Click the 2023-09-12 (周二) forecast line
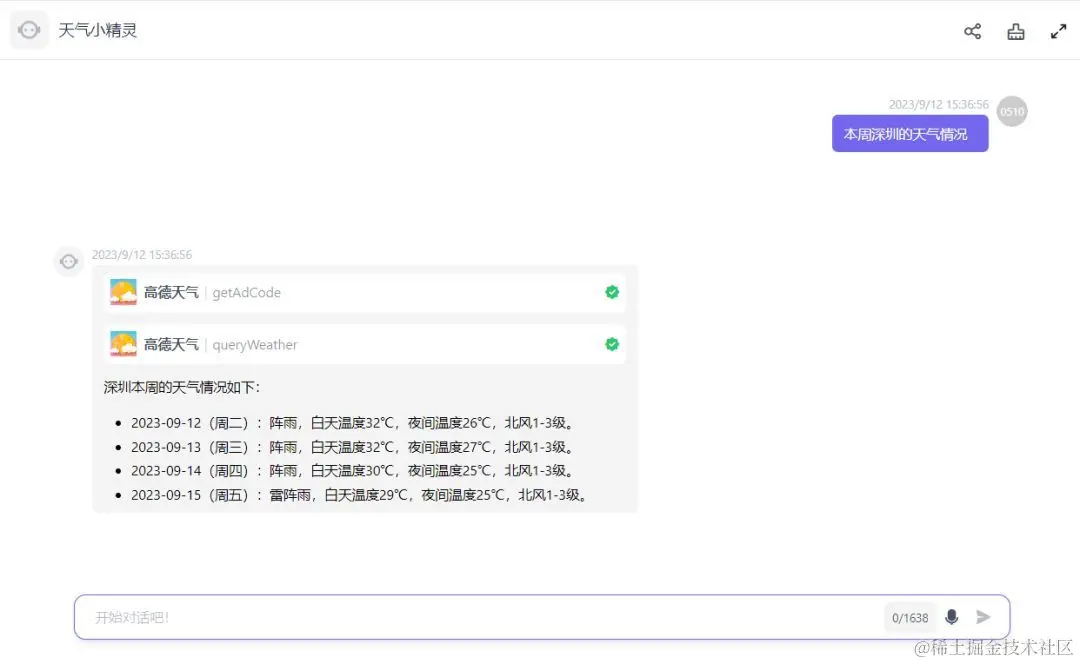Screen dimensions: 1080x664 351,423
